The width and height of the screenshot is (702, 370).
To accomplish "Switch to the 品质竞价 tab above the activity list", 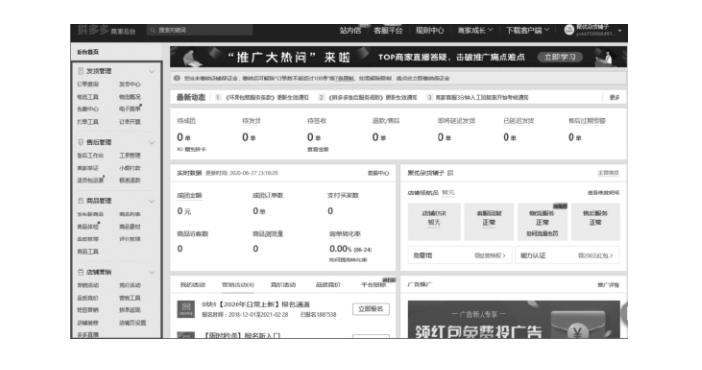I will (328, 285).
